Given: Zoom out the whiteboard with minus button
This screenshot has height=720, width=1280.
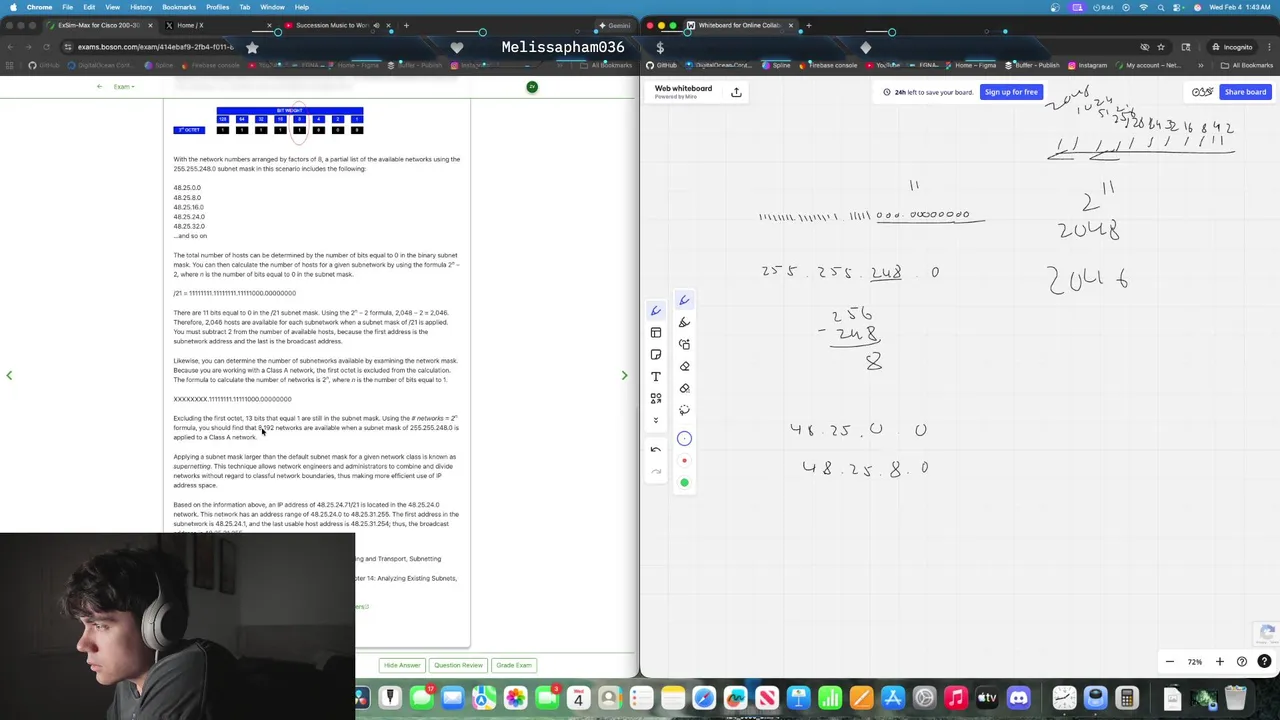Looking at the screenshot, I should pyautogui.click(x=1169, y=662).
